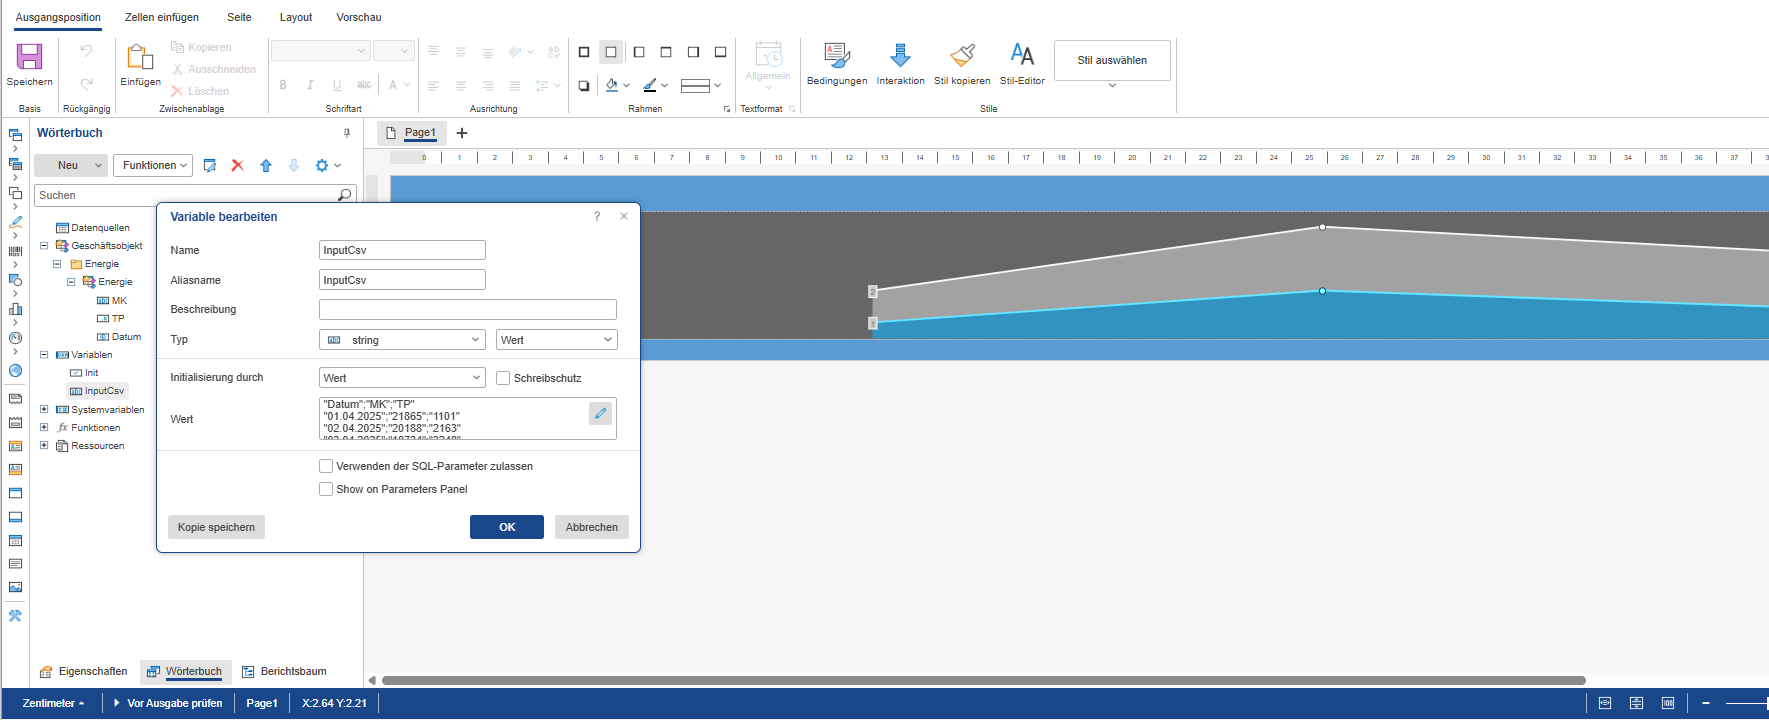
Task: Open the Typ string dropdown
Action: tap(402, 340)
